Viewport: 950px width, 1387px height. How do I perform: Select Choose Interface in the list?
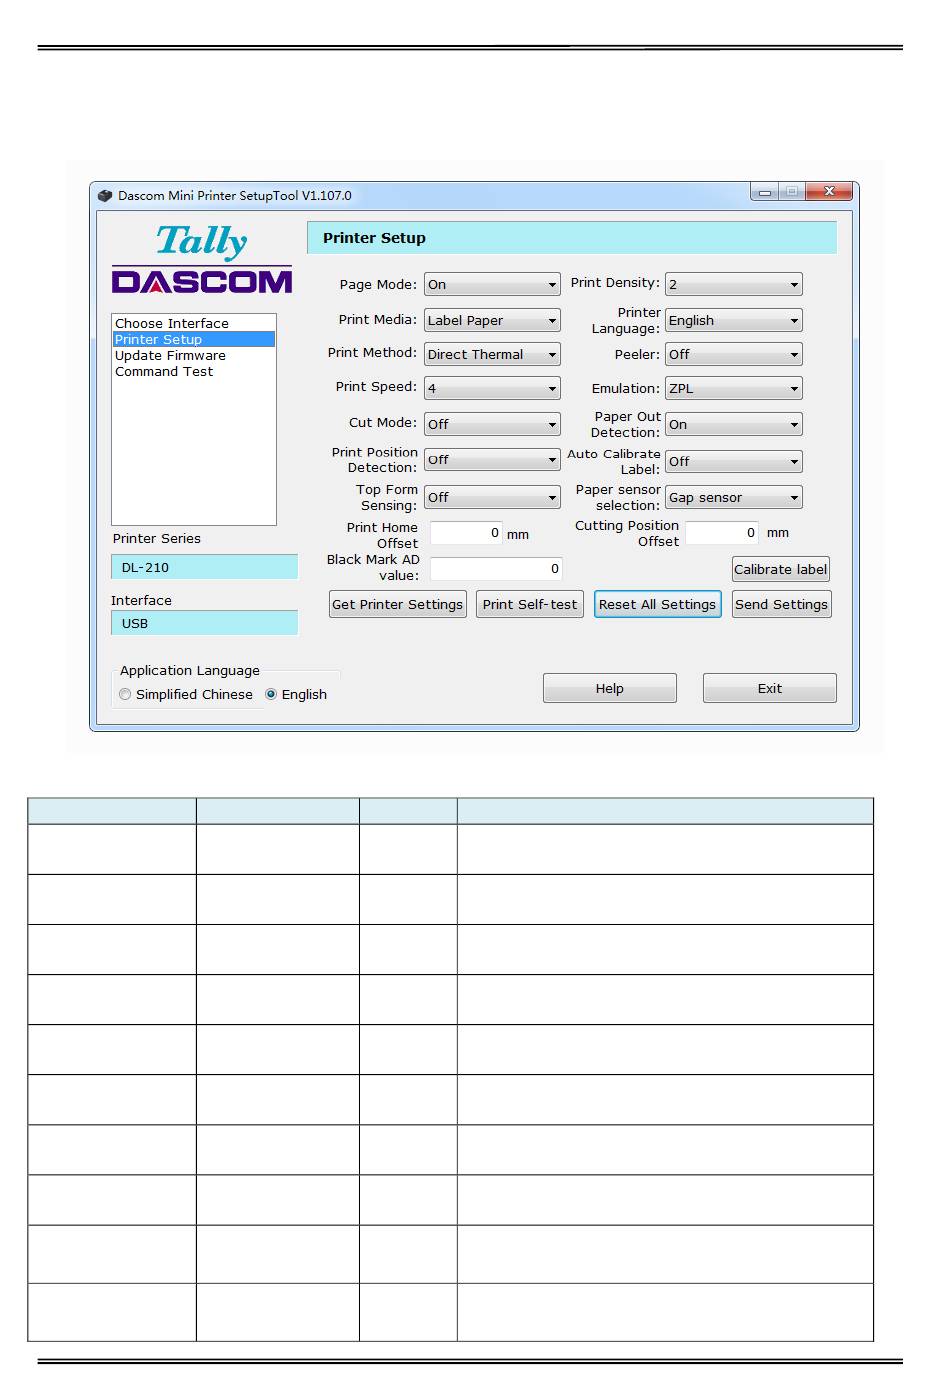click(172, 323)
